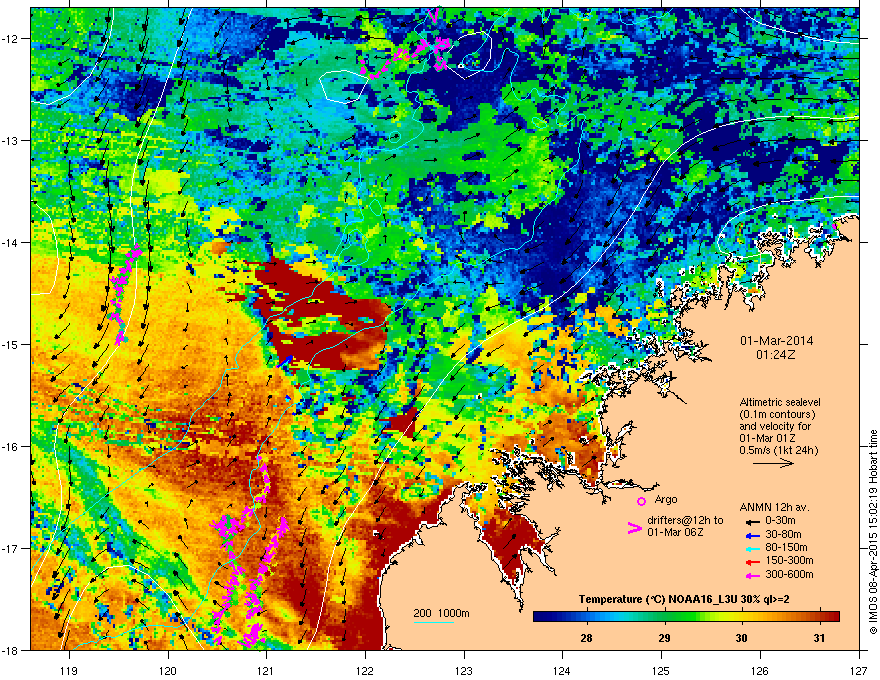Click the 'Argo' legend label
This screenshot has width=880, height=680.
[x=666, y=499]
